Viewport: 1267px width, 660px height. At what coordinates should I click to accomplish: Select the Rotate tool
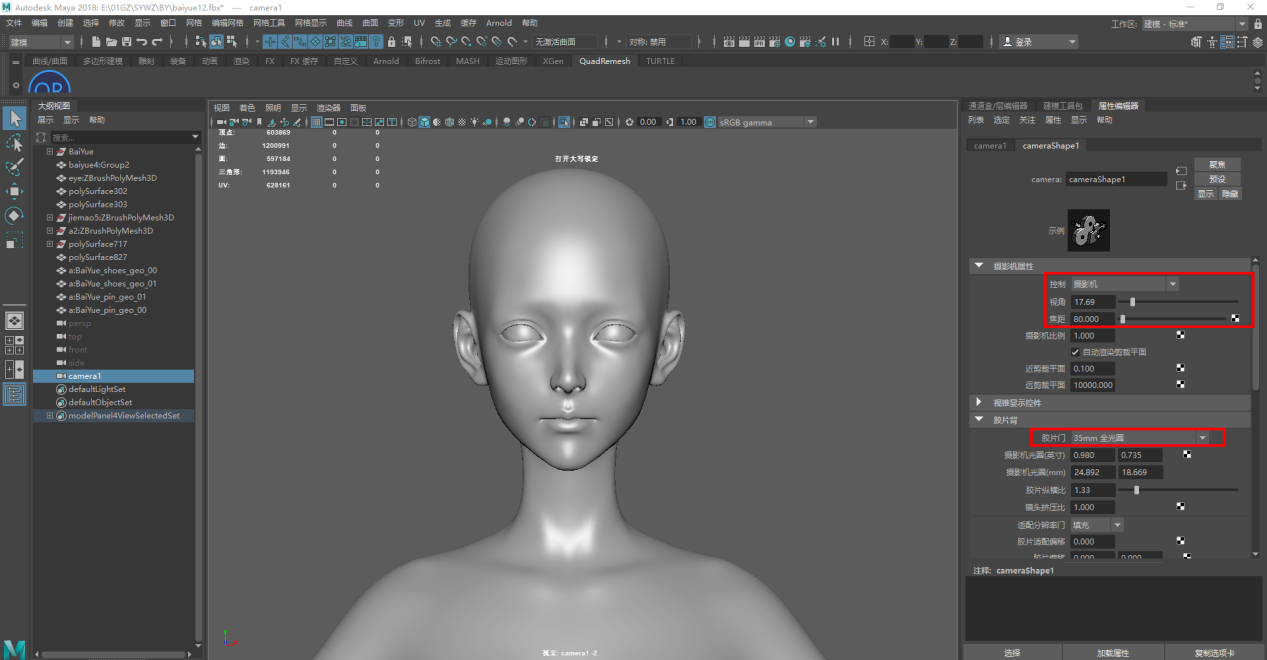[x=14, y=216]
